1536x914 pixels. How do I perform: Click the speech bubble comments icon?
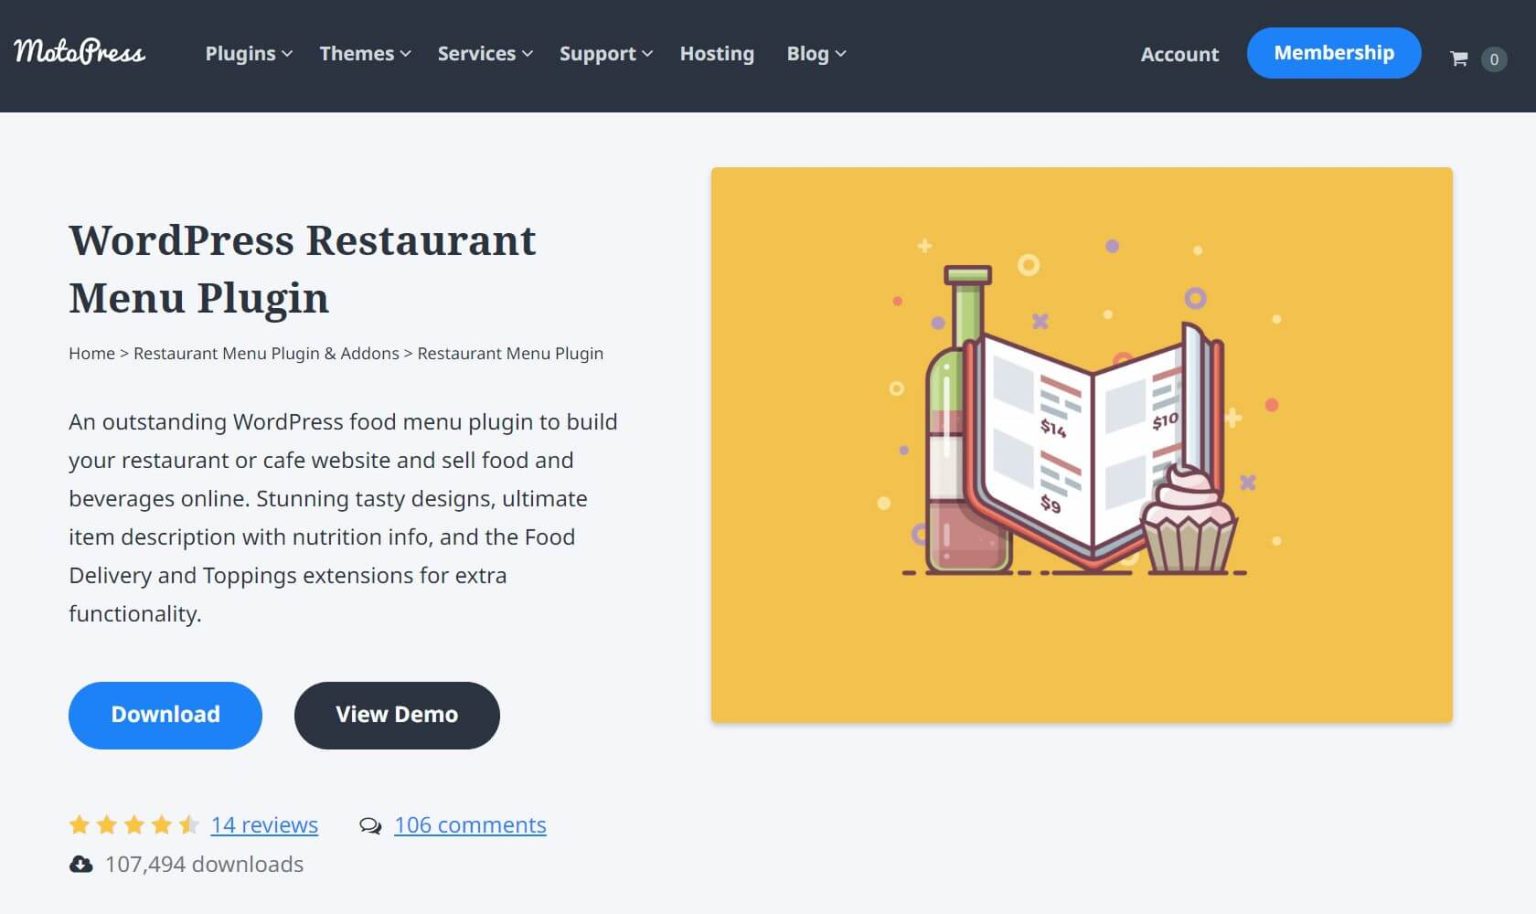(370, 826)
